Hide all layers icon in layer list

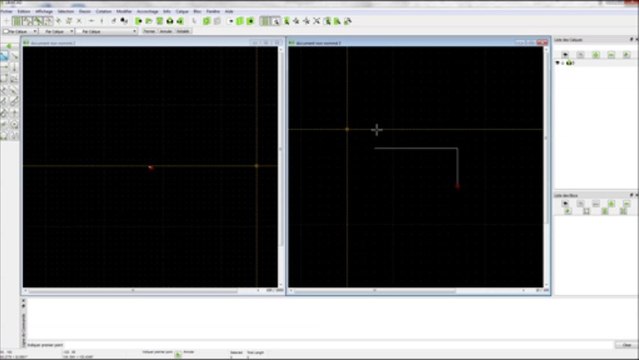click(x=581, y=55)
